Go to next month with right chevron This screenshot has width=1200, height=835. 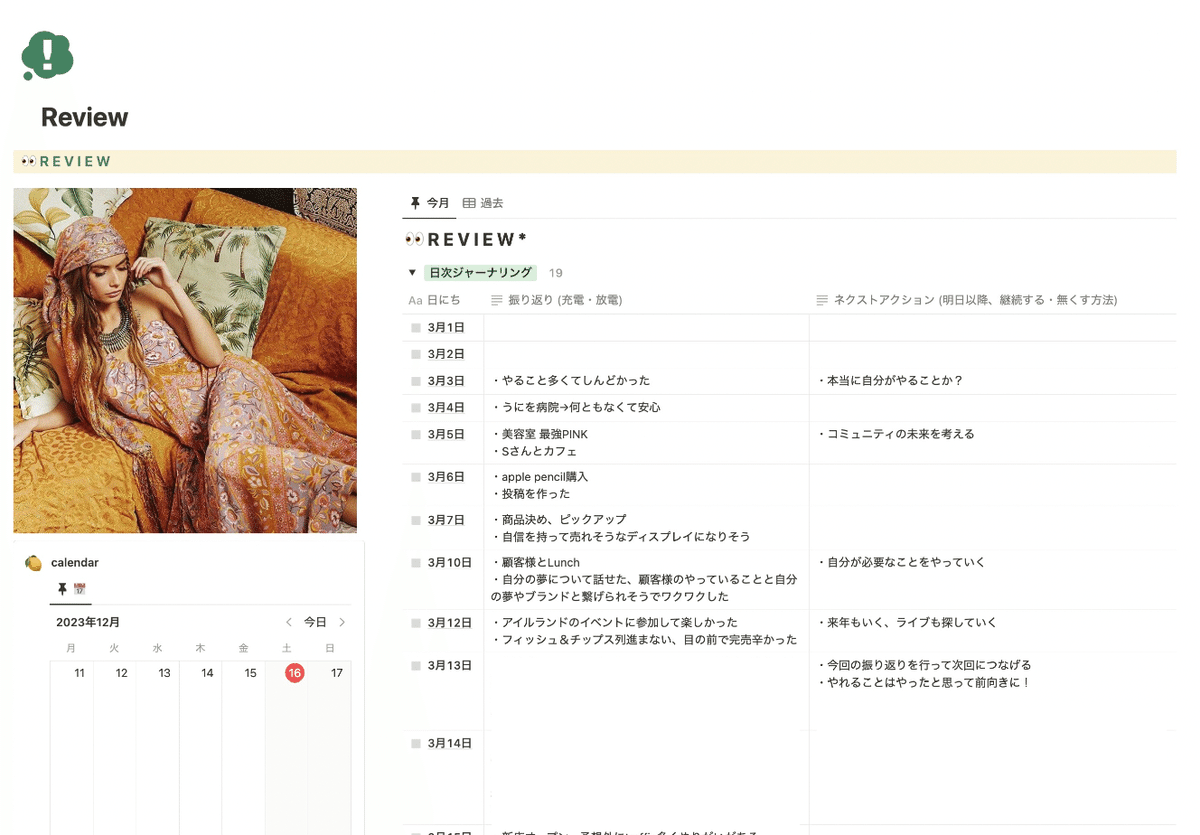342,621
